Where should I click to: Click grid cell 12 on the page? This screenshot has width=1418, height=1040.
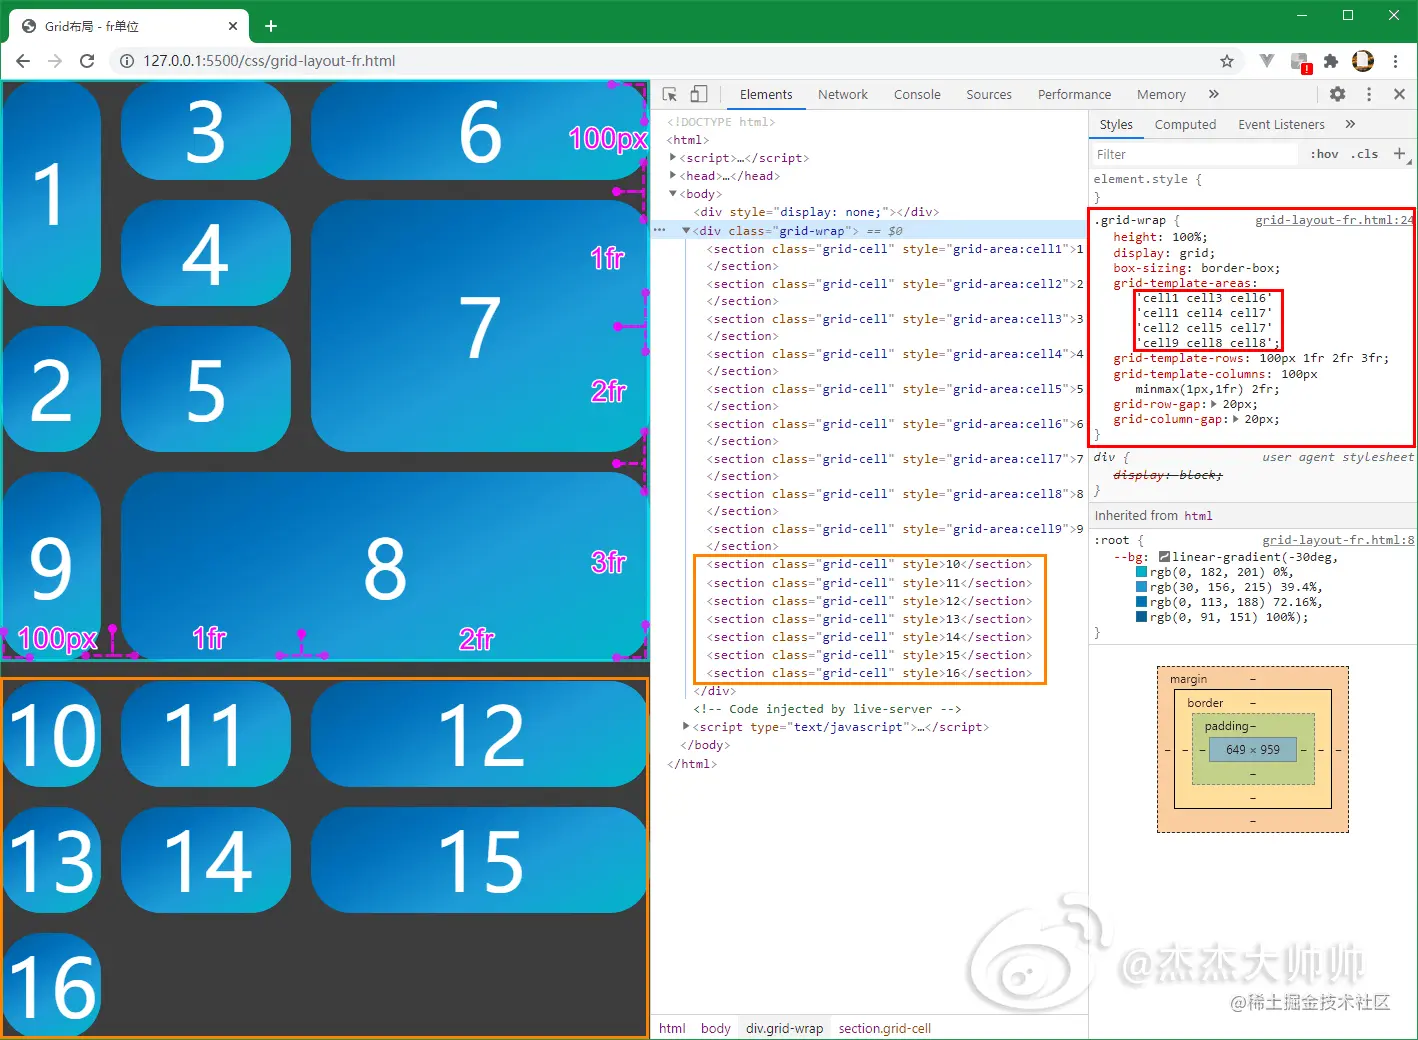pyautogui.click(x=479, y=734)
